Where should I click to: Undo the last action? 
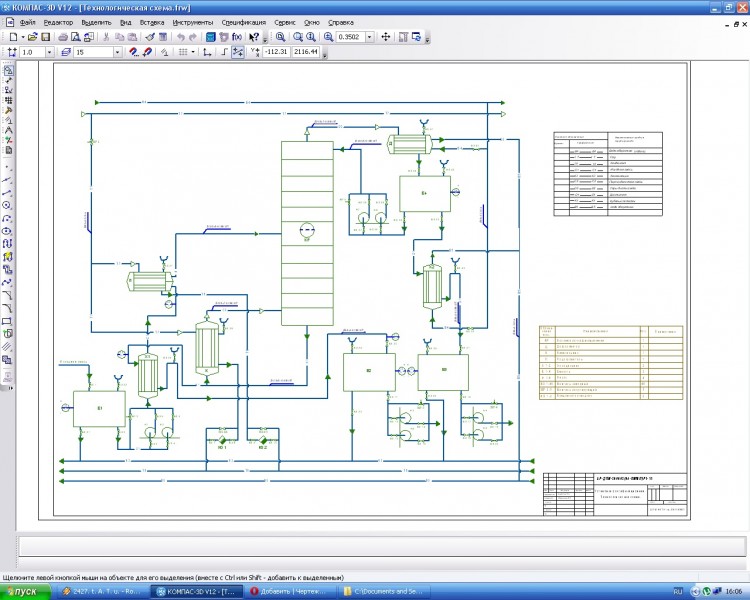(180, 37)
